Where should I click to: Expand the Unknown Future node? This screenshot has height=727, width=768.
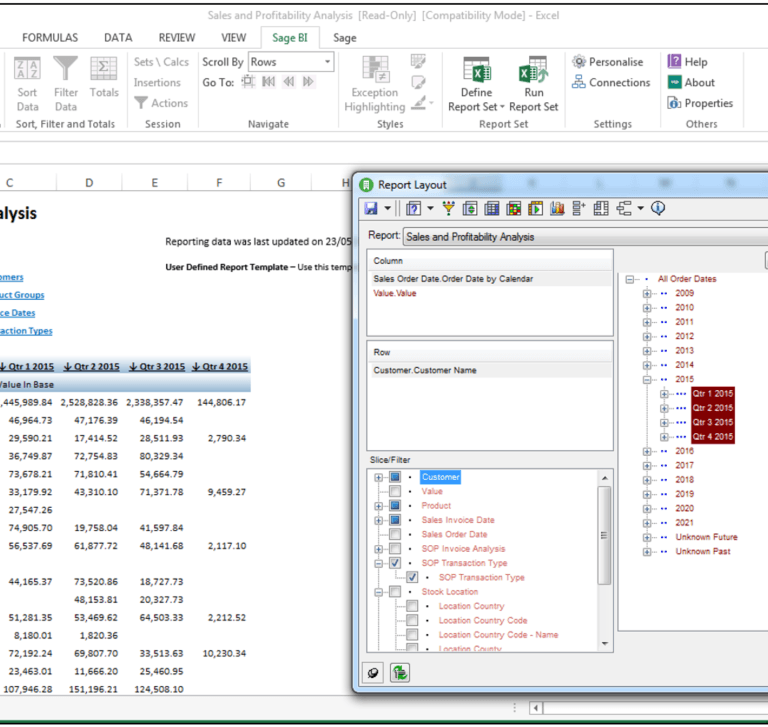[x=647, y=537]
